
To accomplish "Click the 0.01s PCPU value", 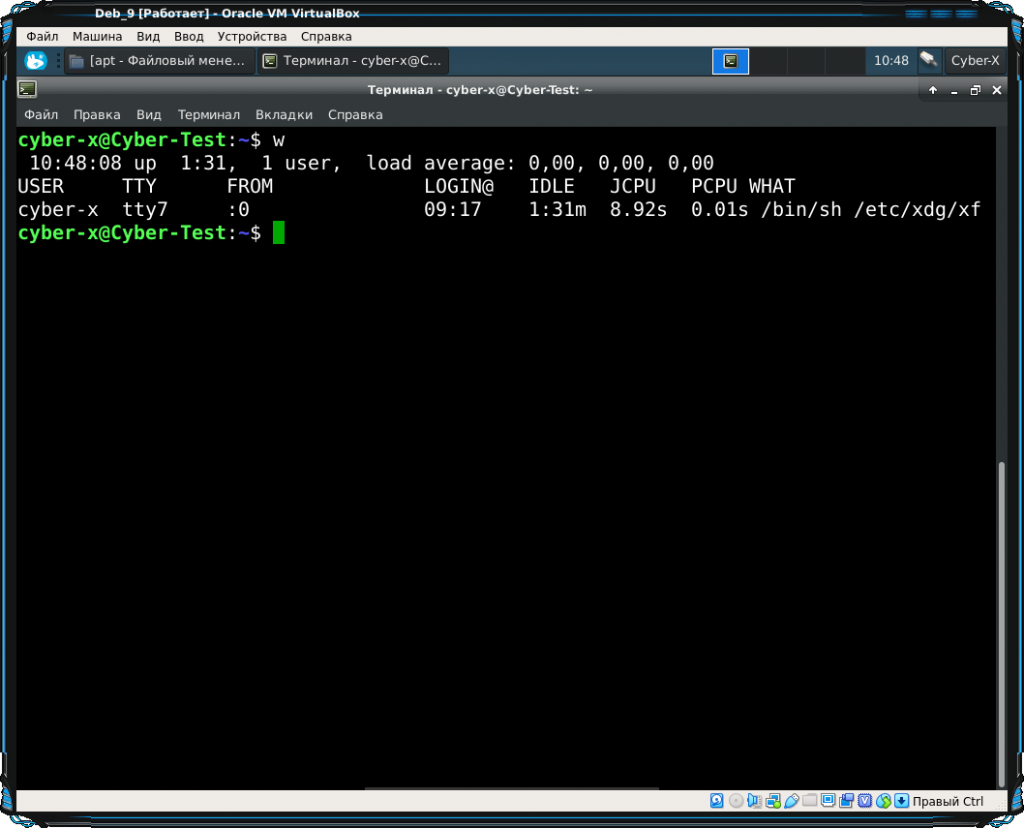I will [x=719, y=210].
